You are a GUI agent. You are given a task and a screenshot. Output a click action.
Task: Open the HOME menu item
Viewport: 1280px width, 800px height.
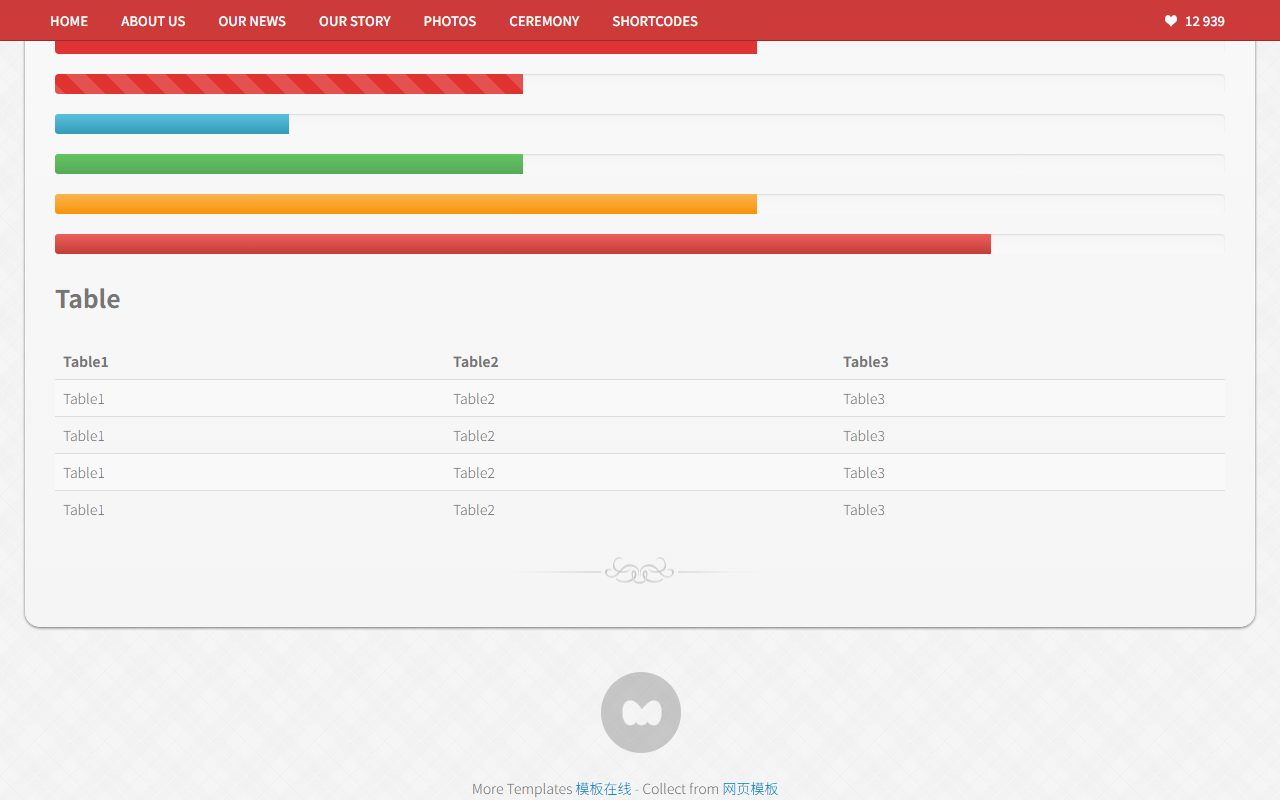(69, 21)
